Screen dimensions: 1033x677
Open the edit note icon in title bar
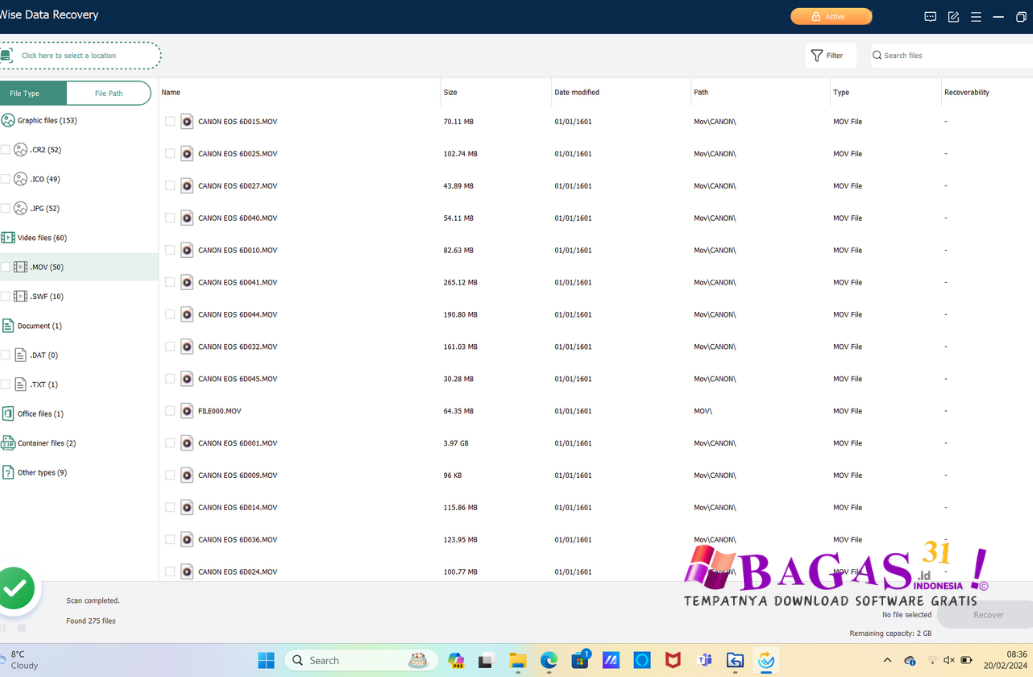(x=953, y=17)
